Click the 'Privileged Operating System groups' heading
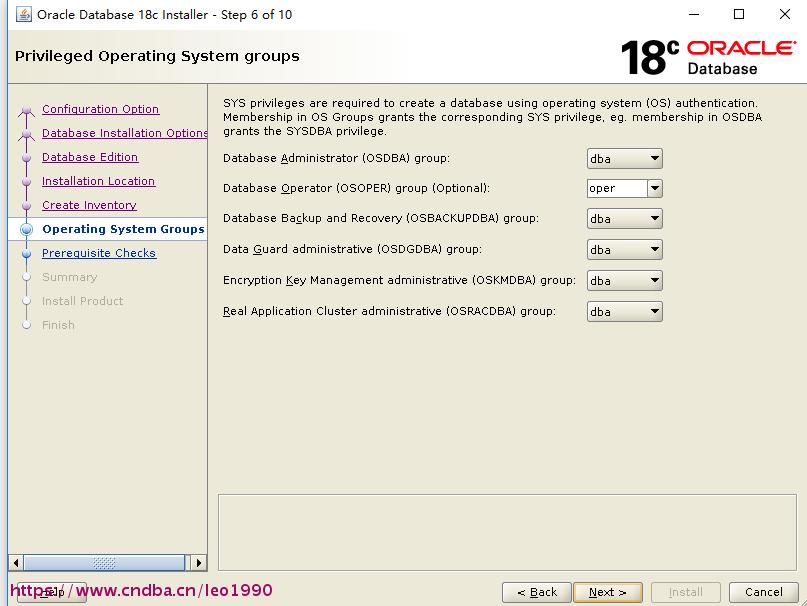Screen dimensions: 807x606 157,56
